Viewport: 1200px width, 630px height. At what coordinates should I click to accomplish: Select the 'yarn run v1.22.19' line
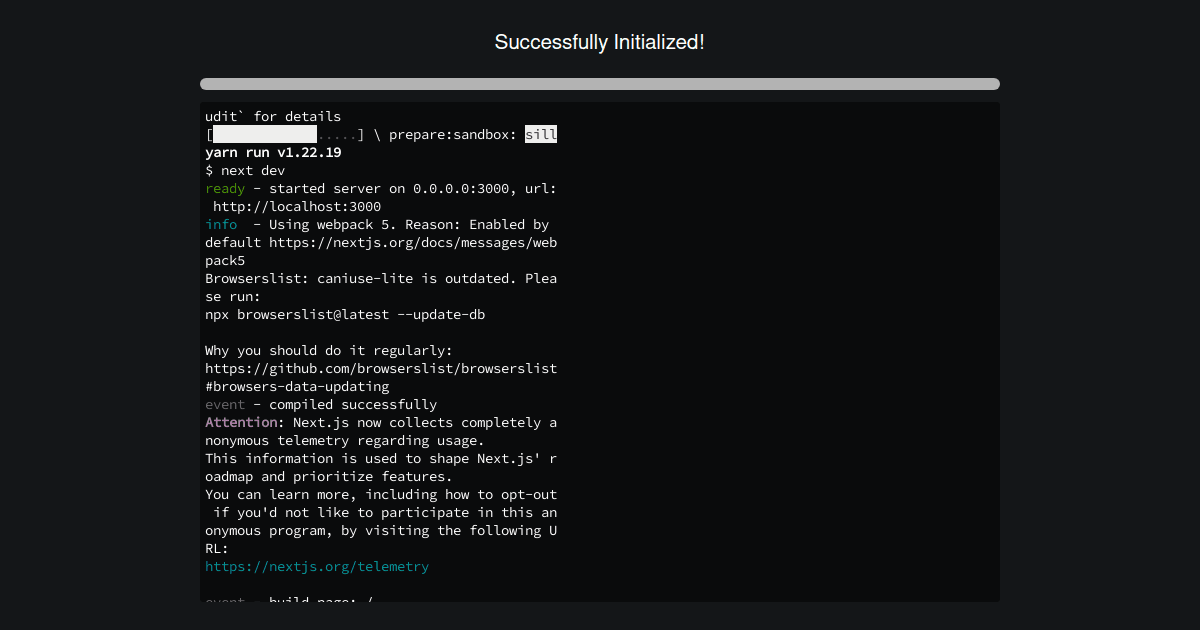(x=273, y=152)
